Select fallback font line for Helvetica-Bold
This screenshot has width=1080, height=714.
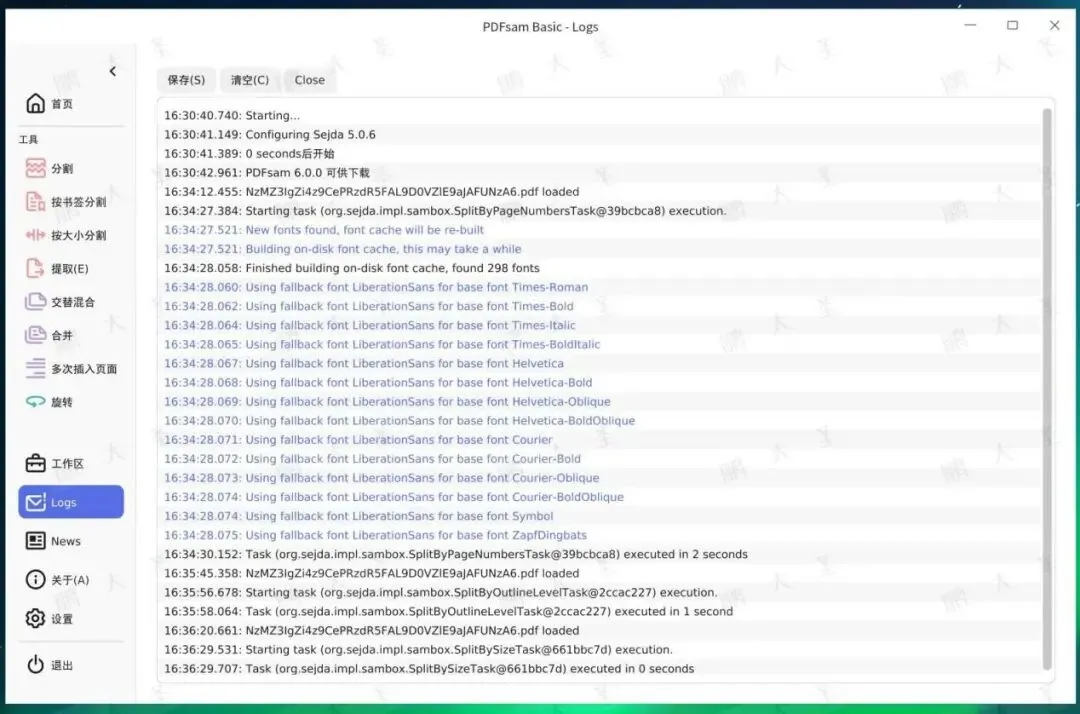pyautogui.click(x=599, y=382)
